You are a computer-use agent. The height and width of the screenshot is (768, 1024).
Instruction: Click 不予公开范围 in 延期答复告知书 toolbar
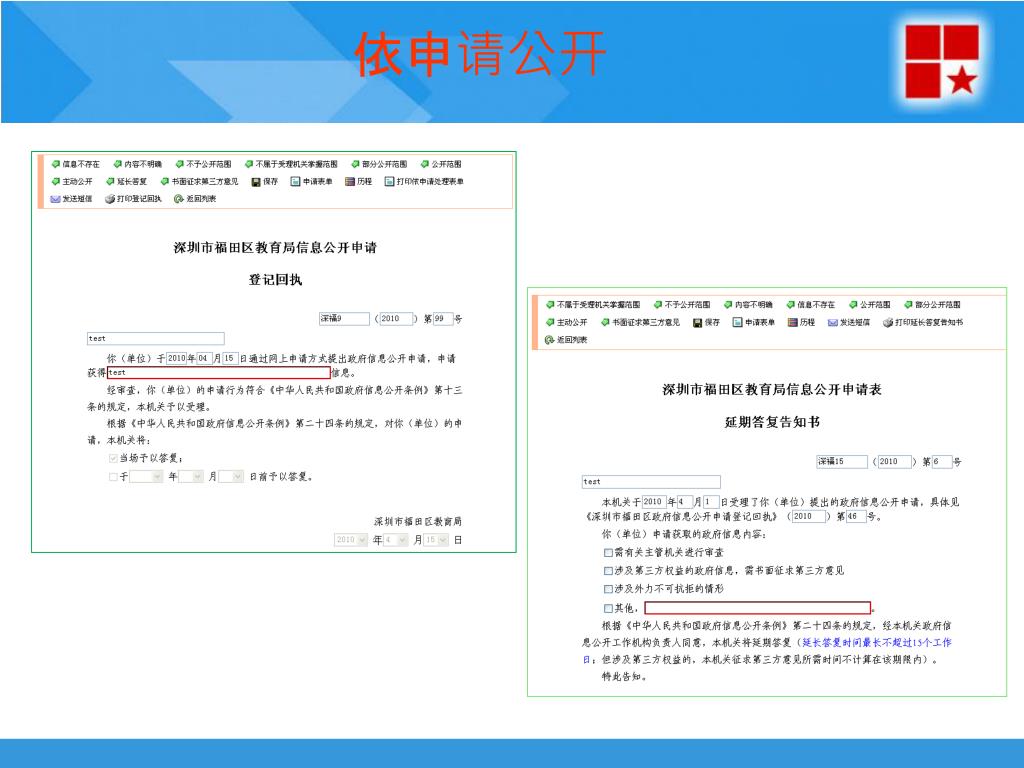[x=682, y=304]
